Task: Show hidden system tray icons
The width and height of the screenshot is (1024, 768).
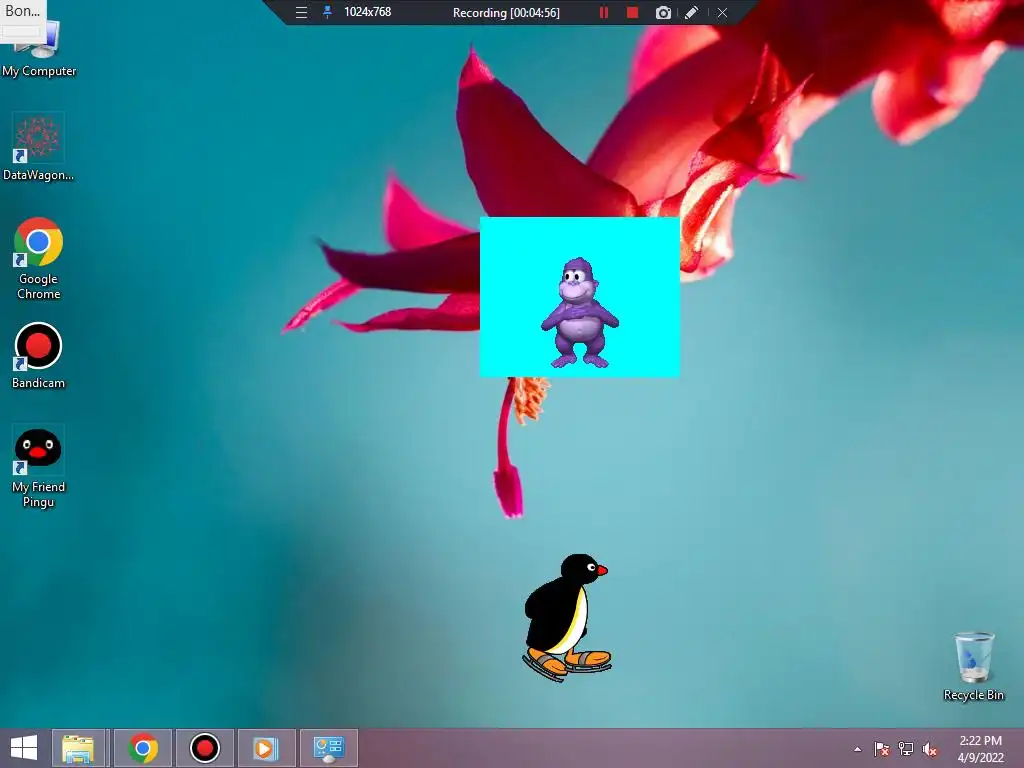Action: (x=857, y=749)
